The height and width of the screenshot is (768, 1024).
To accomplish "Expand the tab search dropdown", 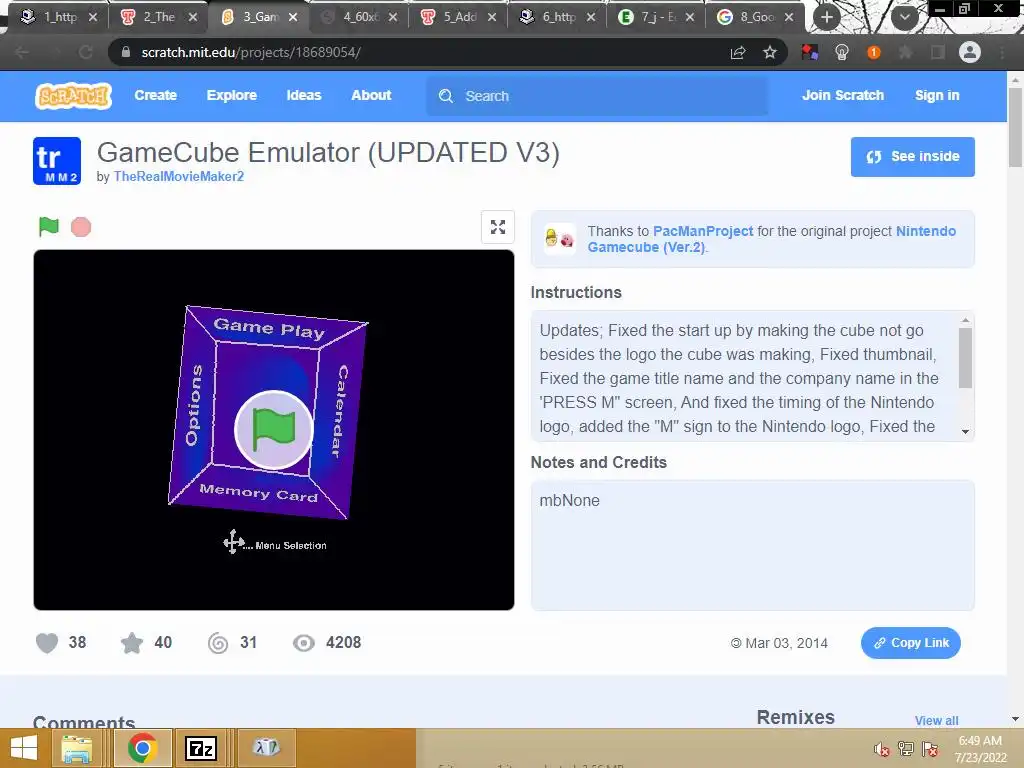I will coord(904,17).
